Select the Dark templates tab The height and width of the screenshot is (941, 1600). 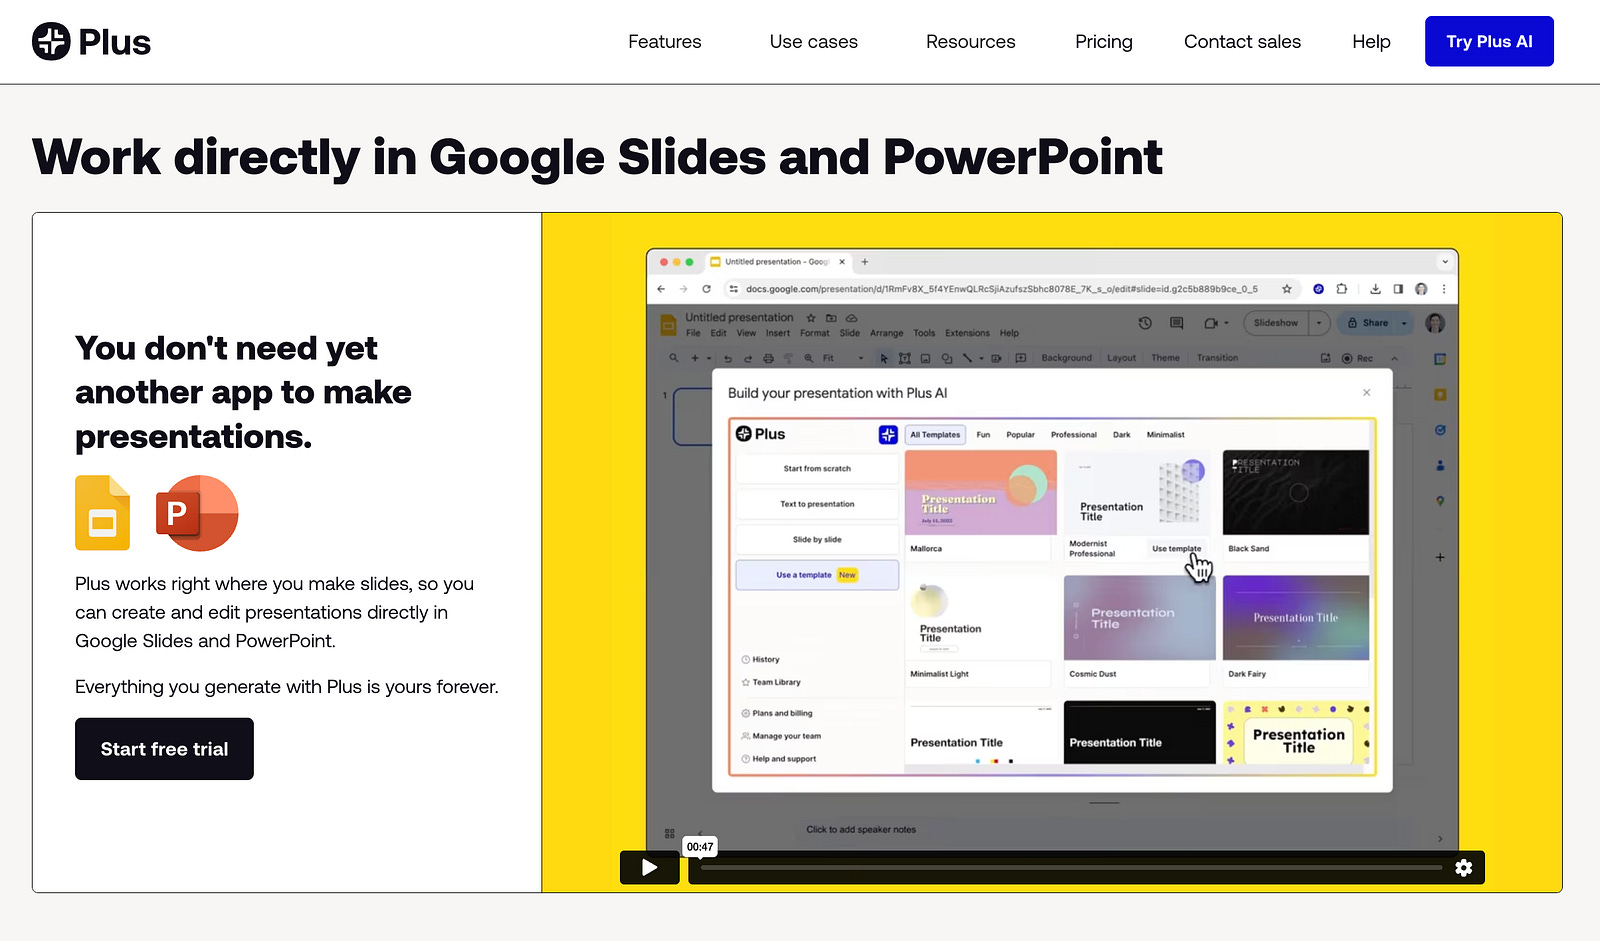click(x=1122, y=435)
